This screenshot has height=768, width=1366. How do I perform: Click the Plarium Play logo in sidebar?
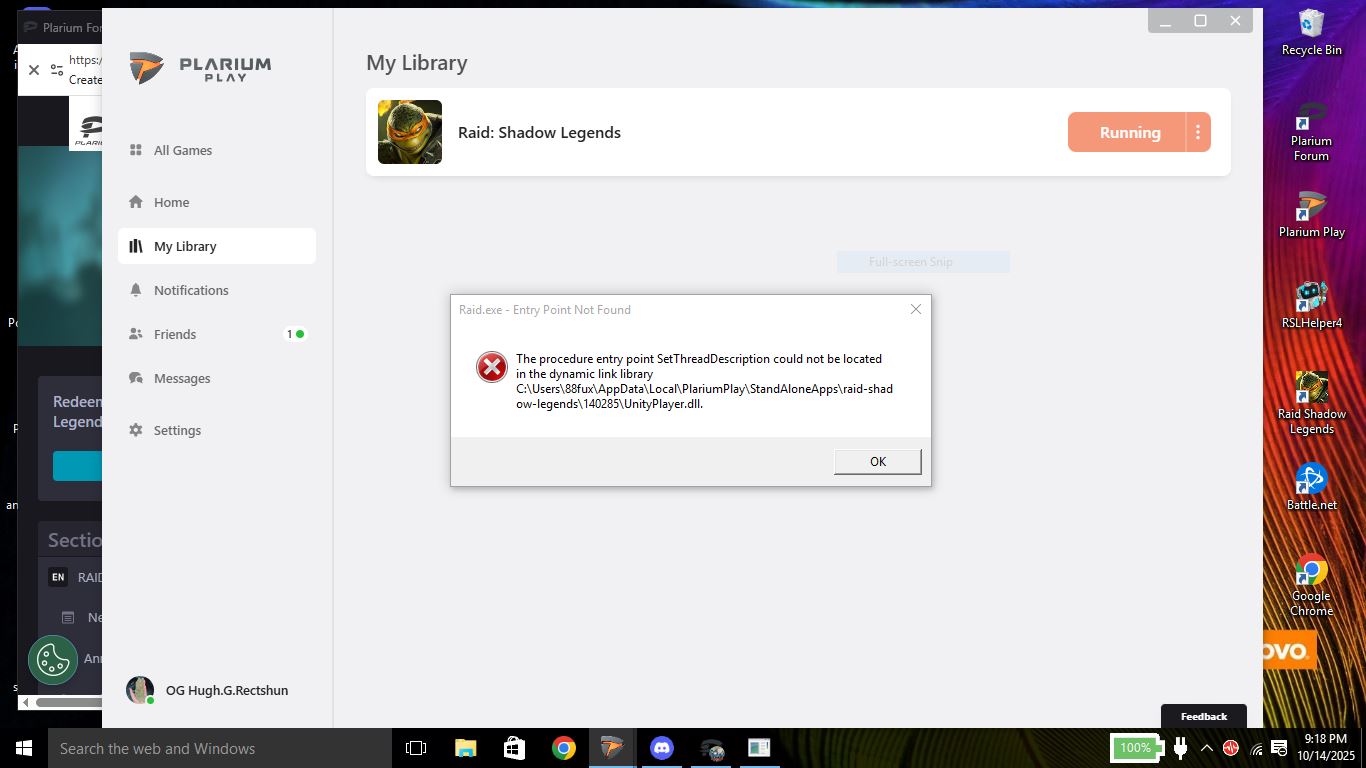[x=200, y=68]
